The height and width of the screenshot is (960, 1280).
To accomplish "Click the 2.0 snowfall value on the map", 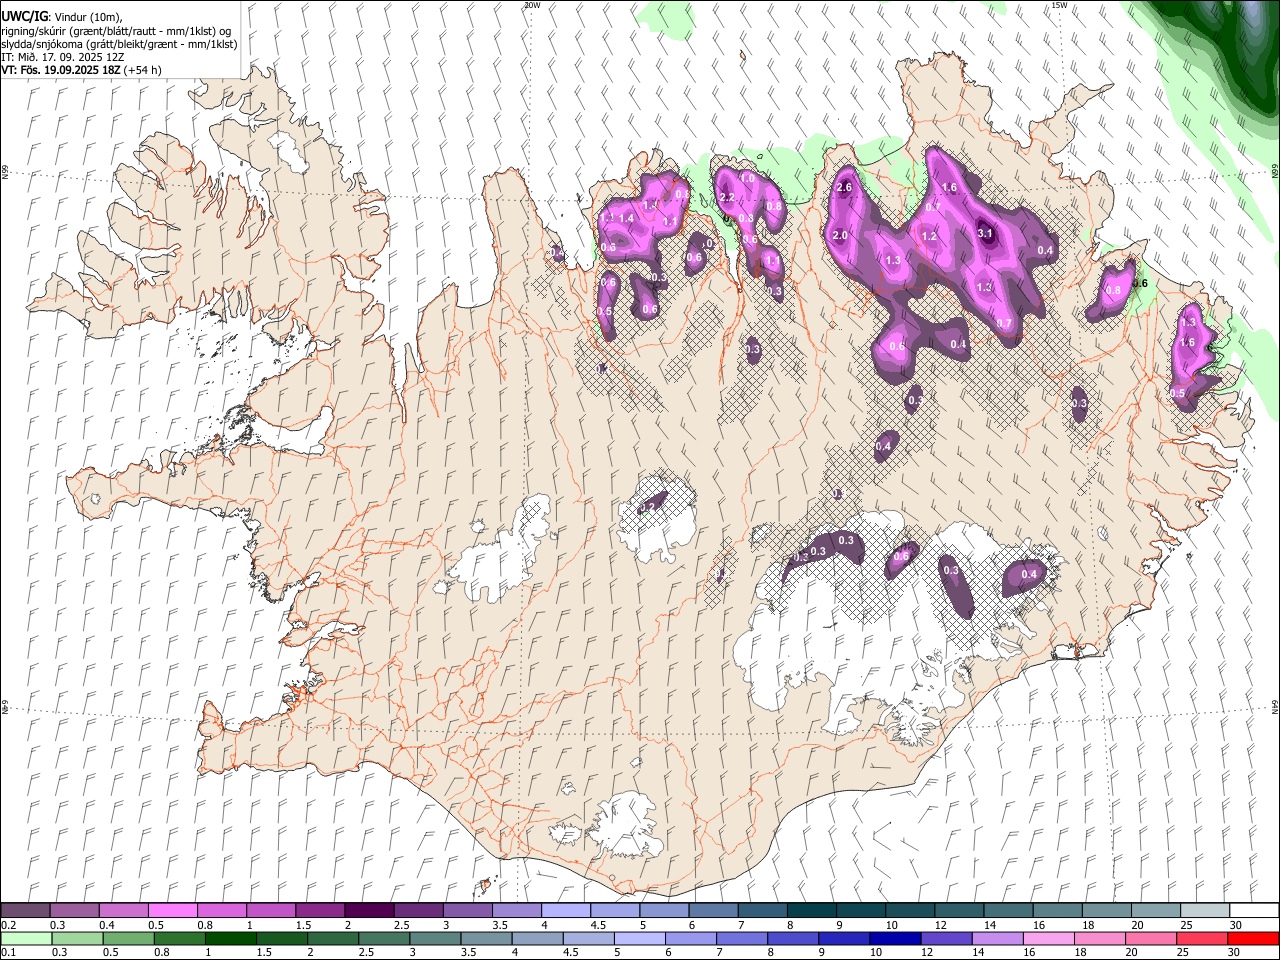I will 840,235.
